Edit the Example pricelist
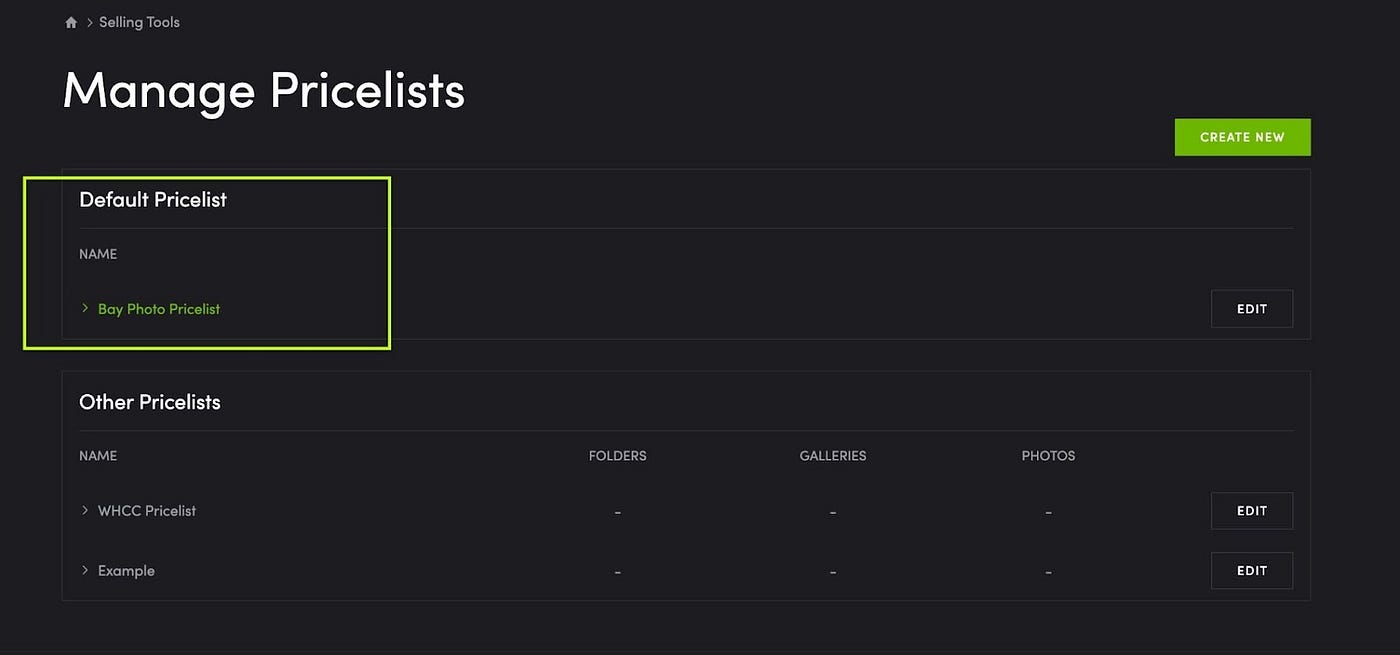 [x=1252, y=571]
